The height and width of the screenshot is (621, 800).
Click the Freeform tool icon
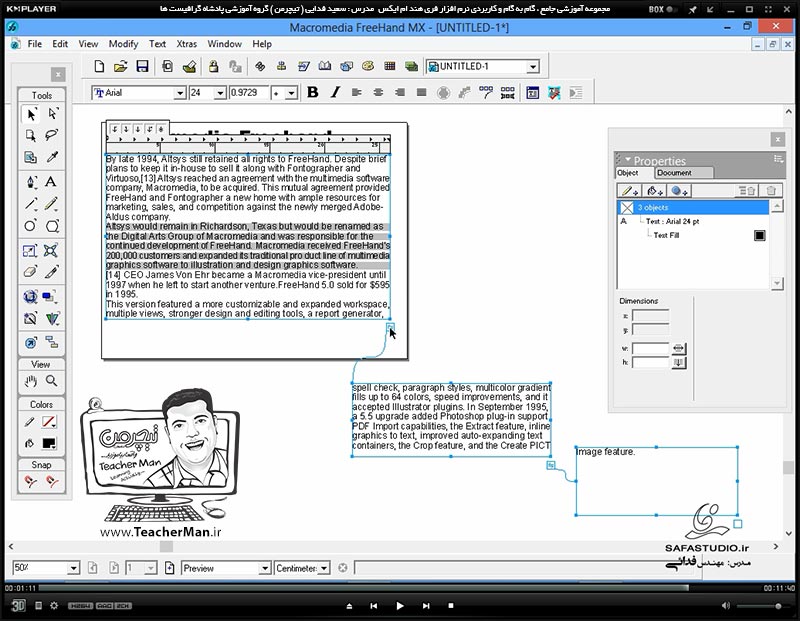pos(51,250)
